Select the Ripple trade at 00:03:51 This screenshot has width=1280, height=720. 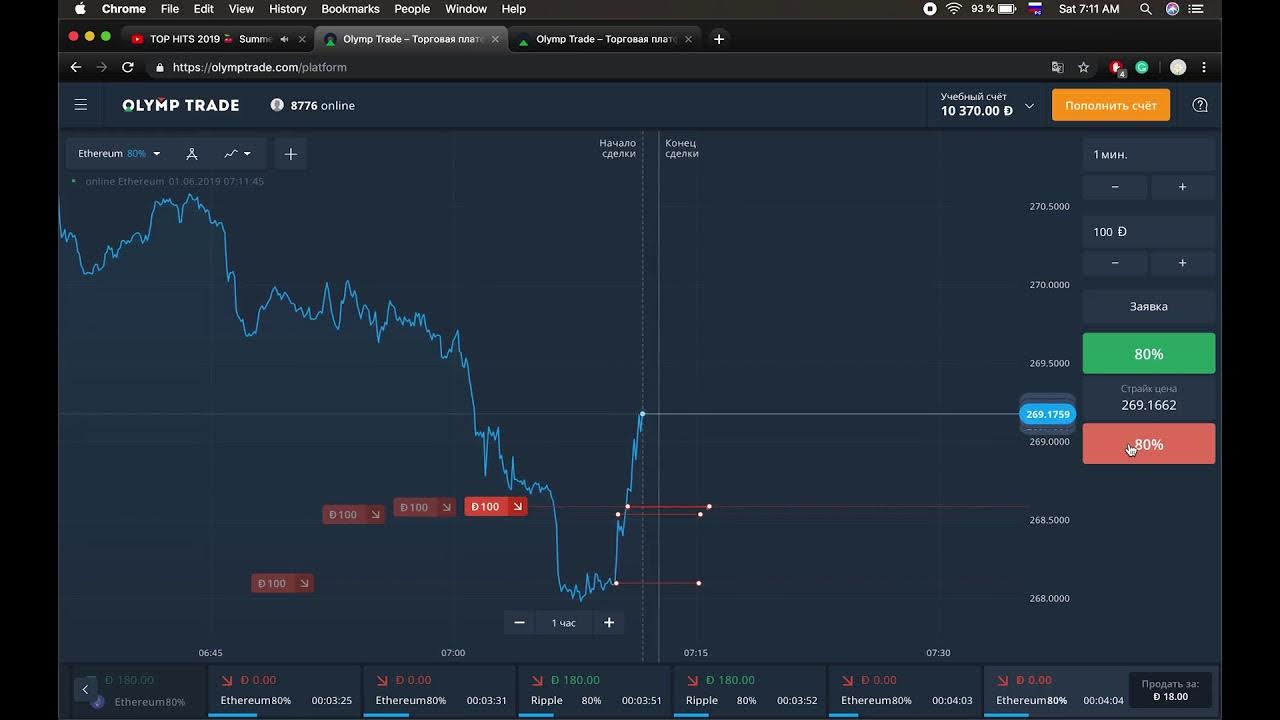tap(595, 691)
